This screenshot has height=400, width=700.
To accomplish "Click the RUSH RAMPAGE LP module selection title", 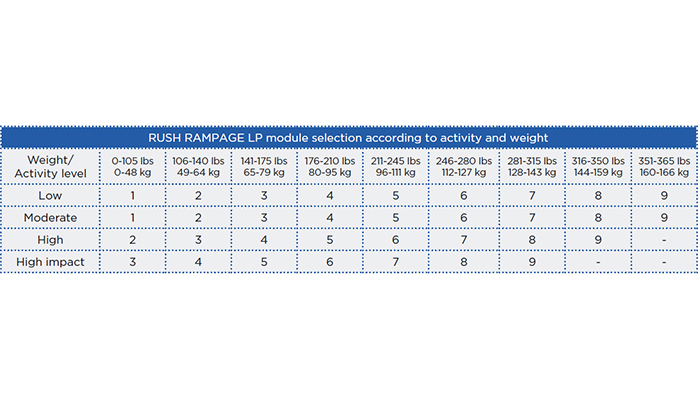I will 349,137.
